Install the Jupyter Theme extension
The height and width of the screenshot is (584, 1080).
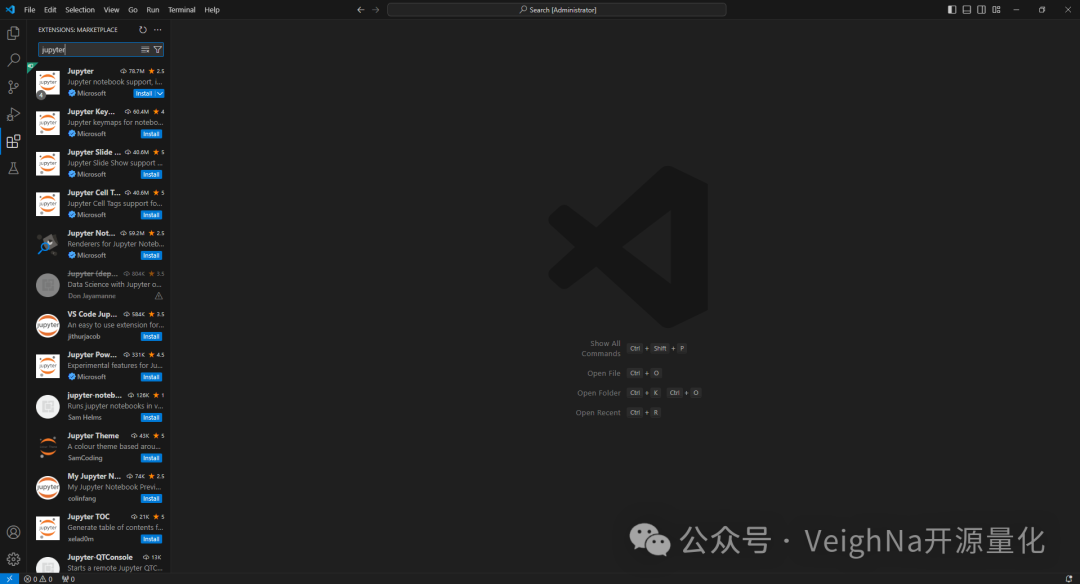click(151, 458)
